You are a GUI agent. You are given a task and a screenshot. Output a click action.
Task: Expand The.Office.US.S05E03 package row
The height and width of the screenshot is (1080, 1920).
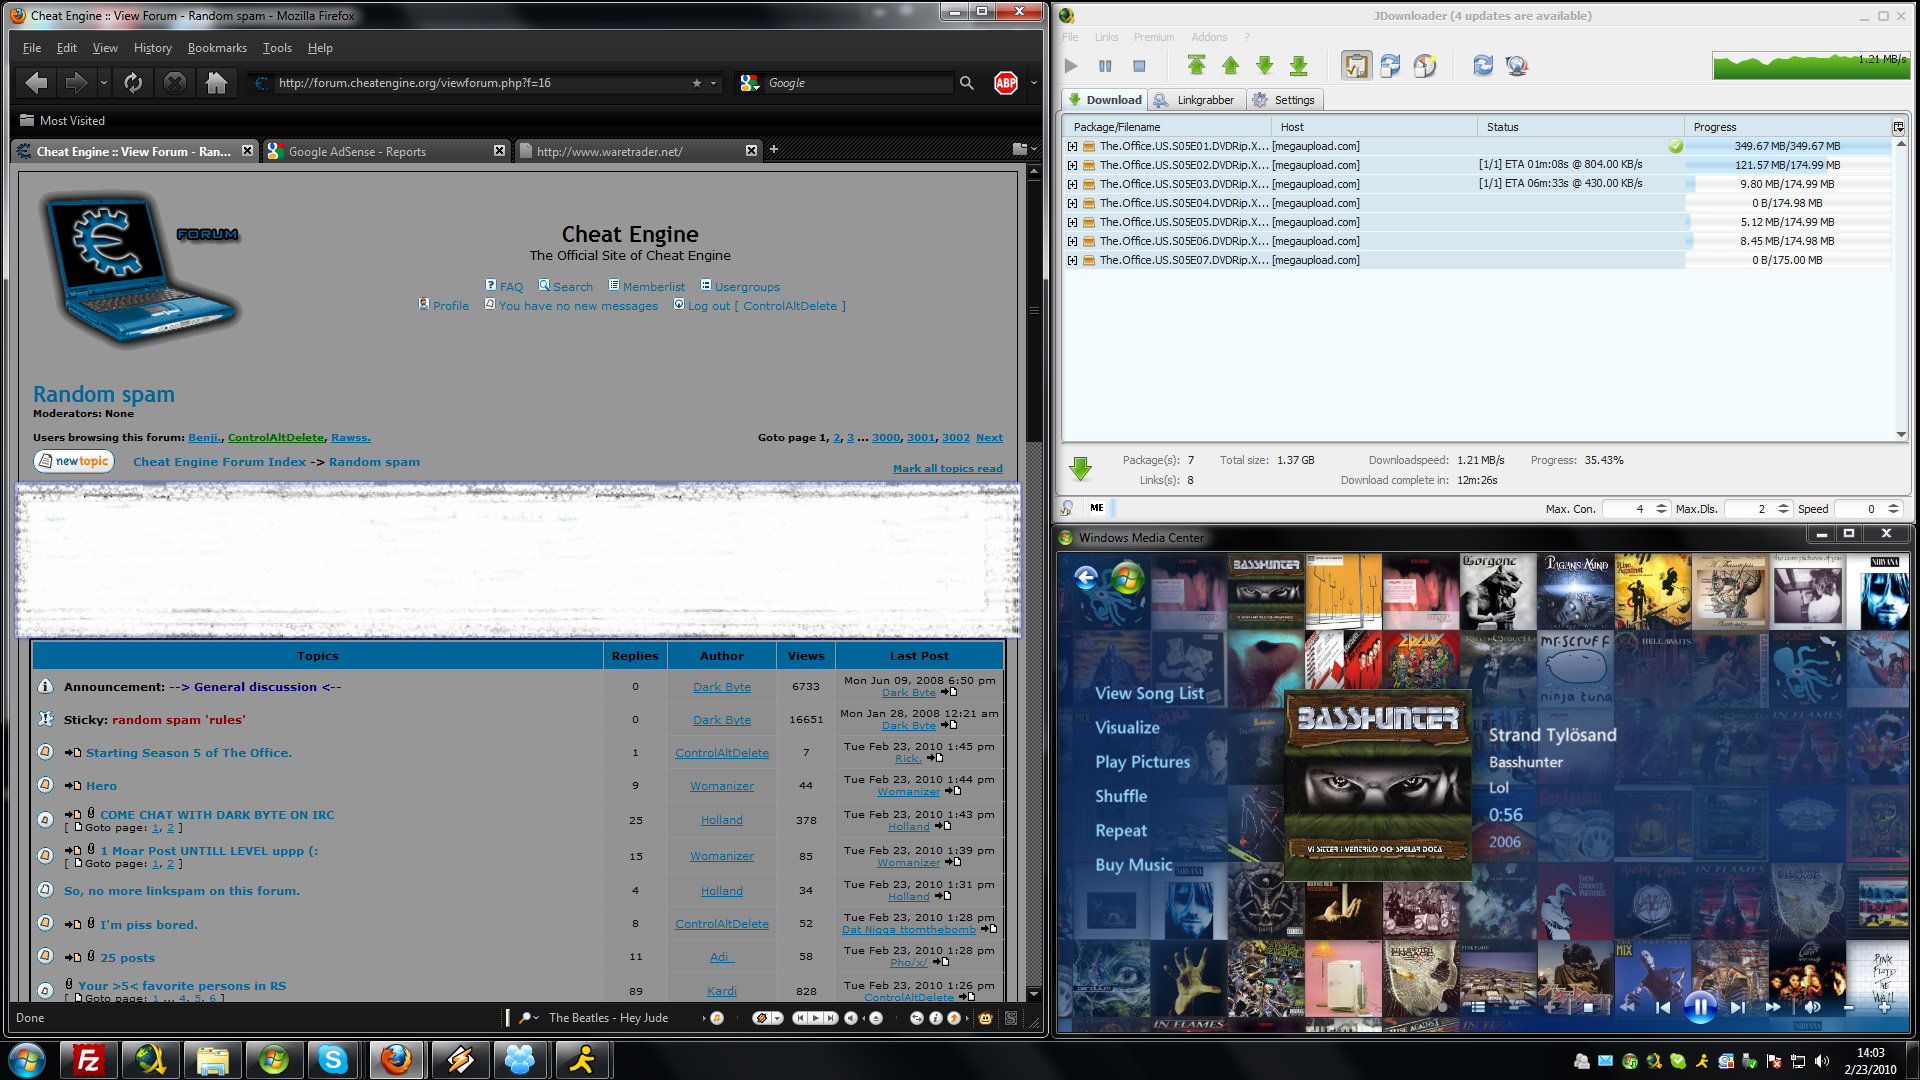coord(1072,184)
